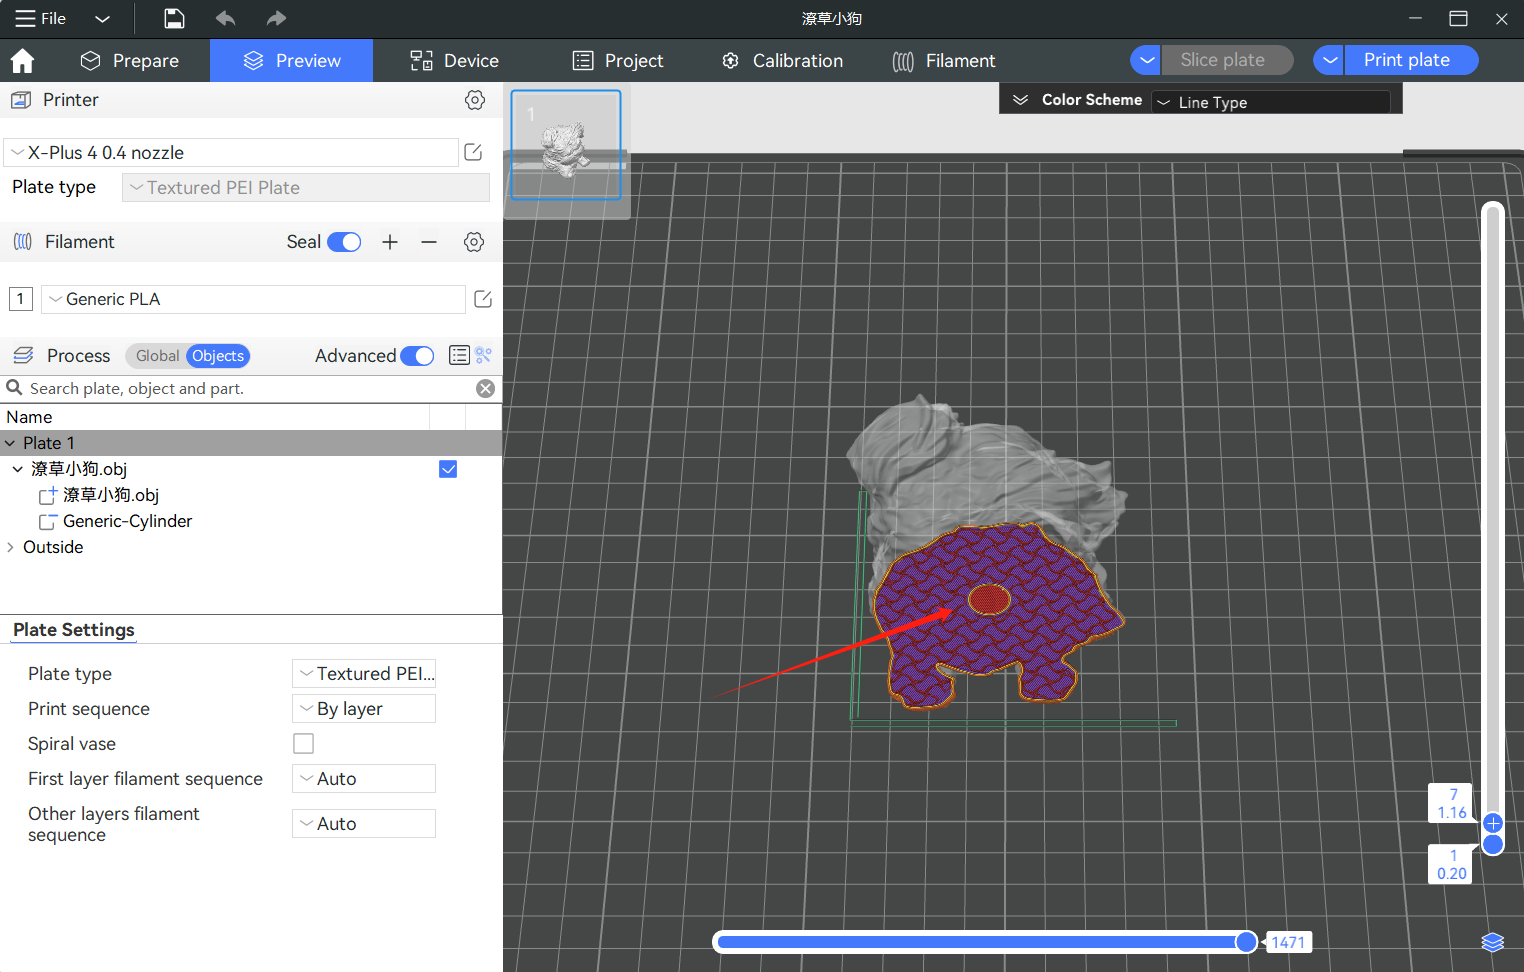Maximize the slicer window
This screenshot has height=972, width=1524.
[x=1458, y=18]
